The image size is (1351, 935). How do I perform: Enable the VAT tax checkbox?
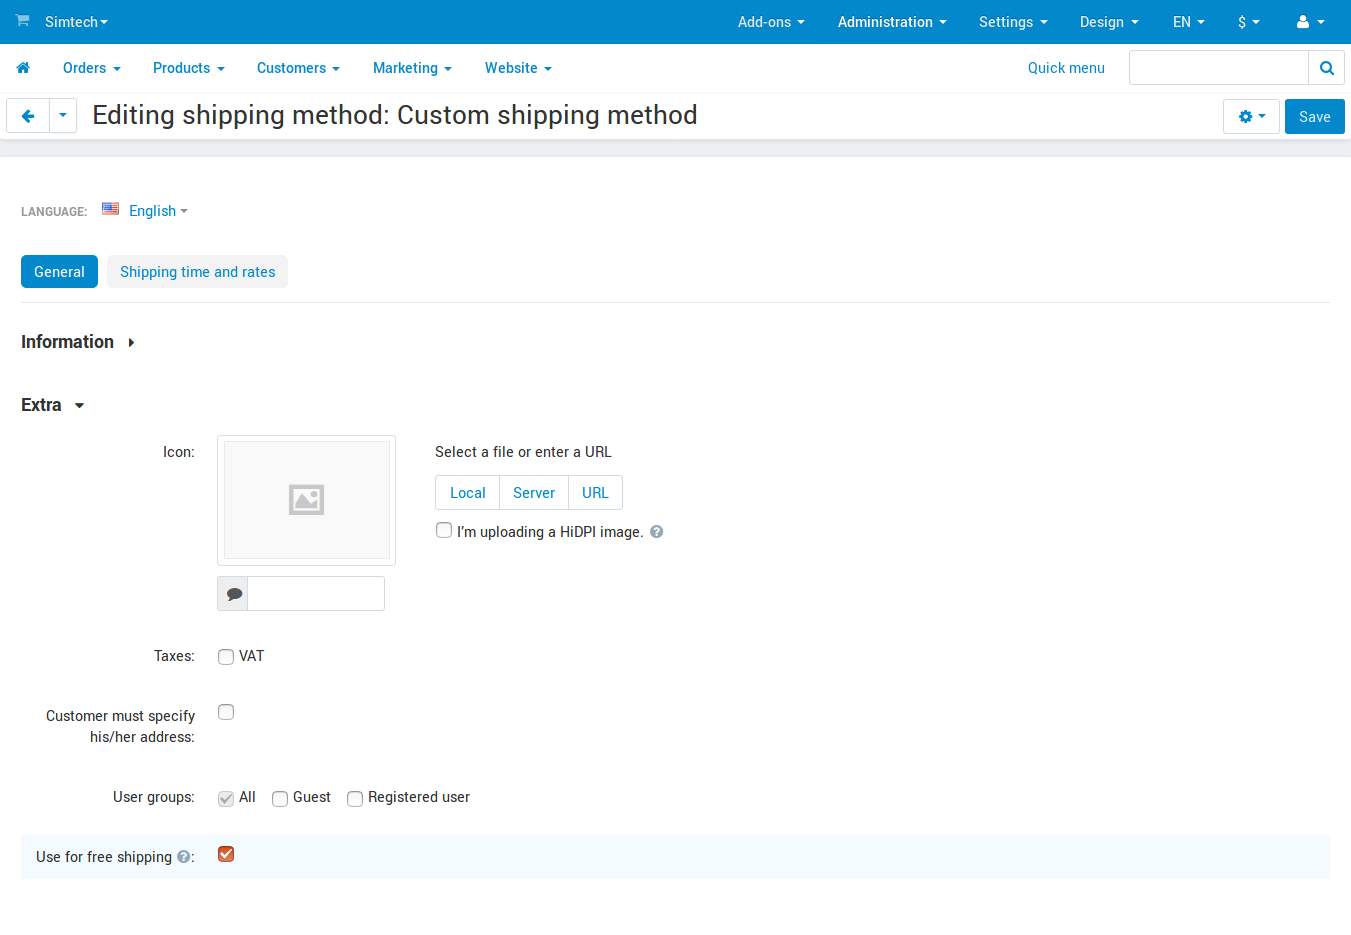tap(226, 657)
